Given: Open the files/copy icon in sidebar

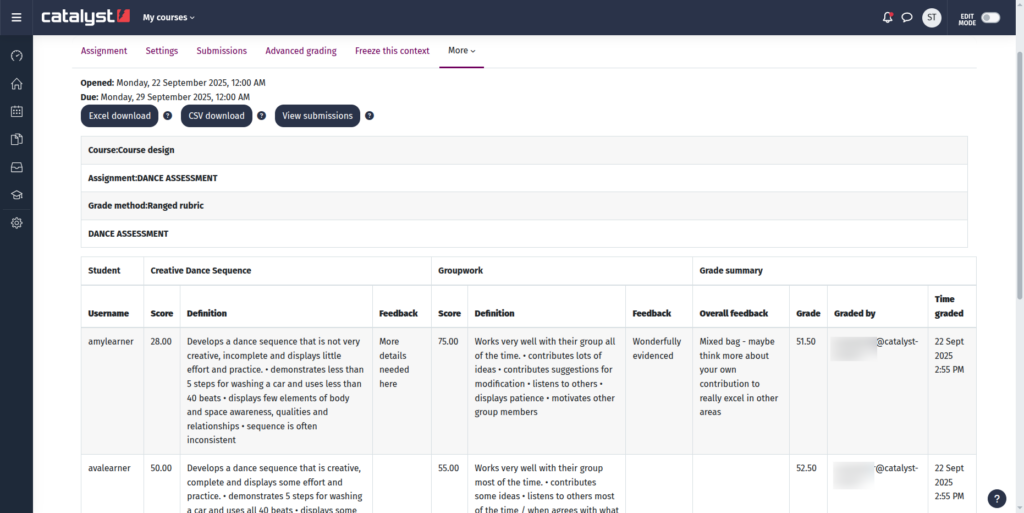Looking at the screenshot, I should pos(17,139).
